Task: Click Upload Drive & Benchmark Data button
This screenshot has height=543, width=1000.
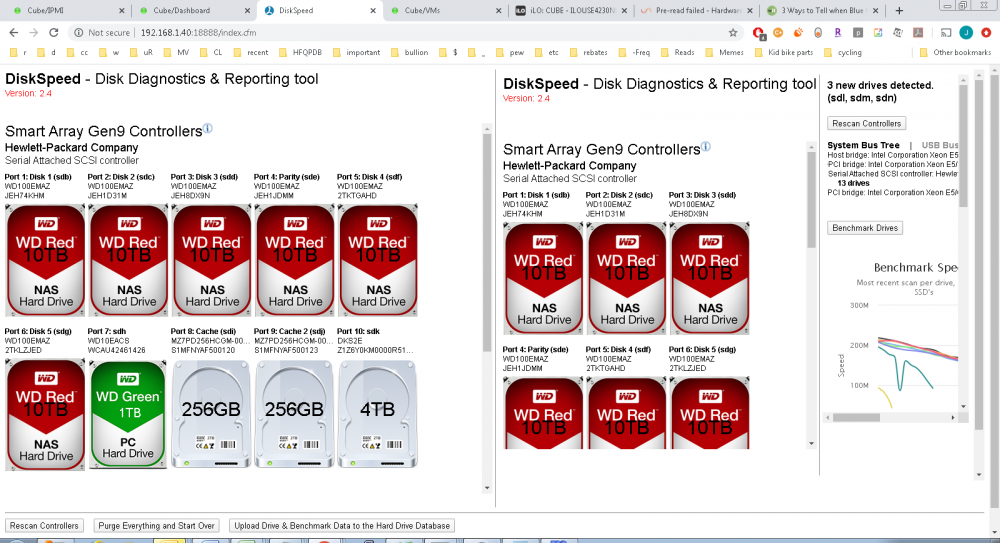Action: (x=342, y=526)
